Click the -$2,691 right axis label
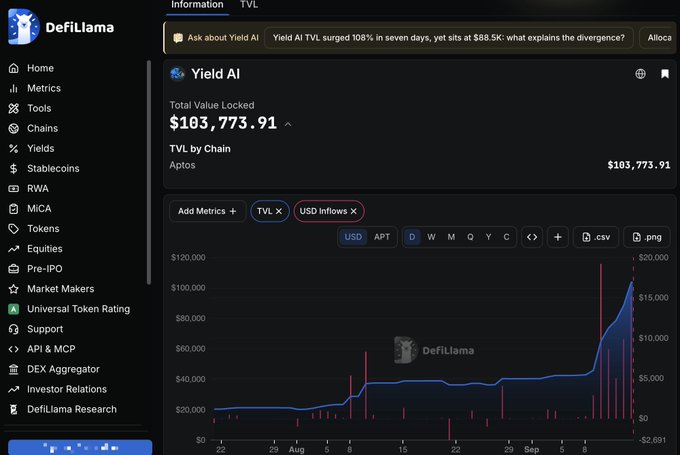The image size is (680, 455). pos(652,440)
